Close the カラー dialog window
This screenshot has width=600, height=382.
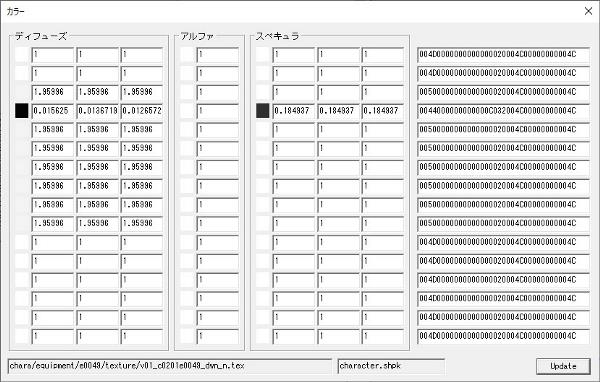point(589,11)
